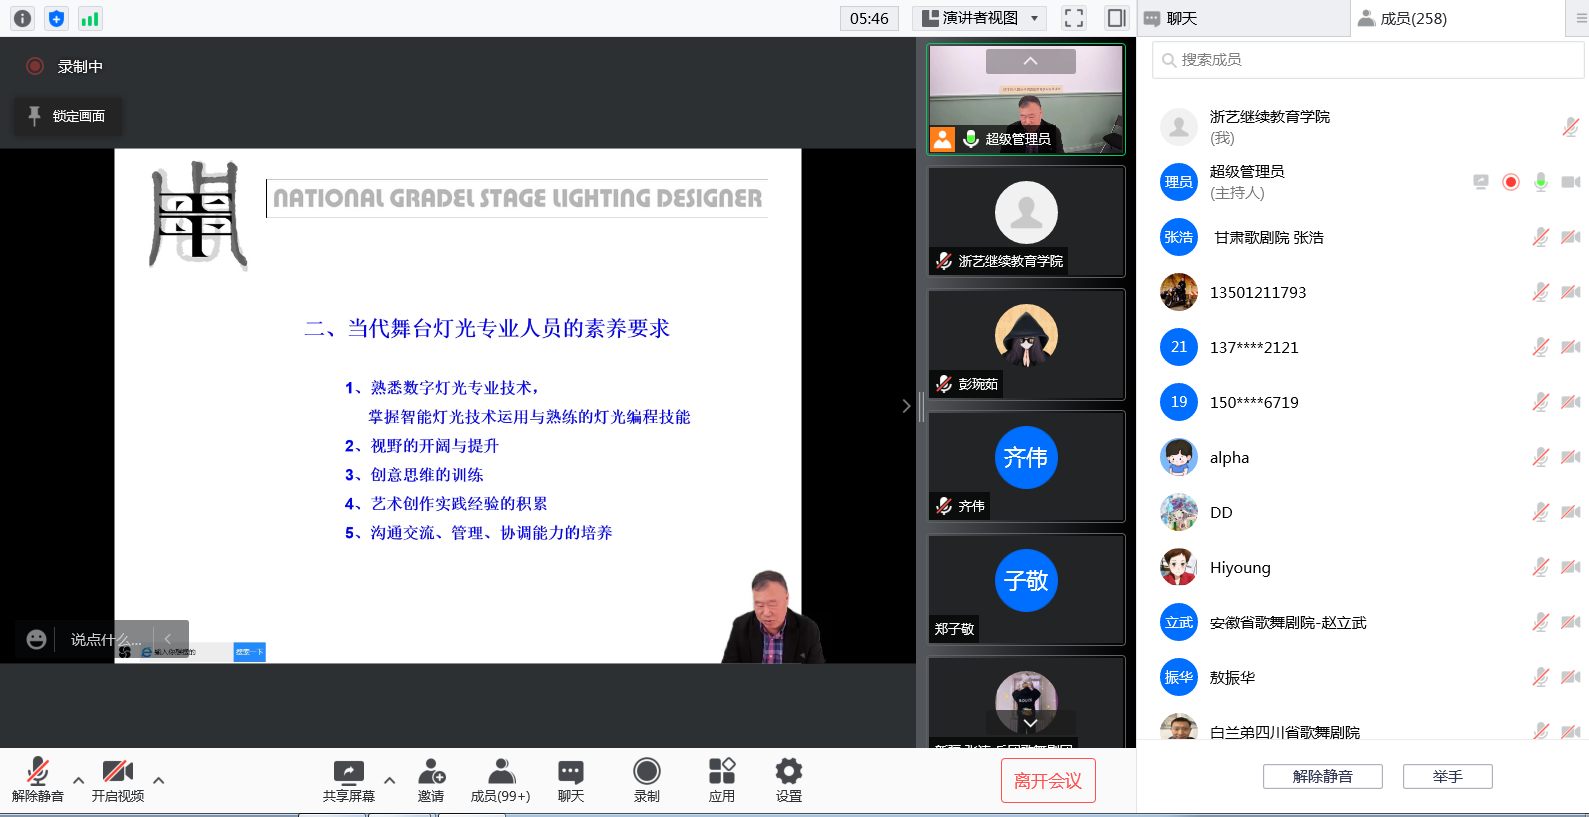The height and width of the screenshot is (817, 1589).
Task: Switch to the 成员(258) tab
Action: coord(1412,18)
